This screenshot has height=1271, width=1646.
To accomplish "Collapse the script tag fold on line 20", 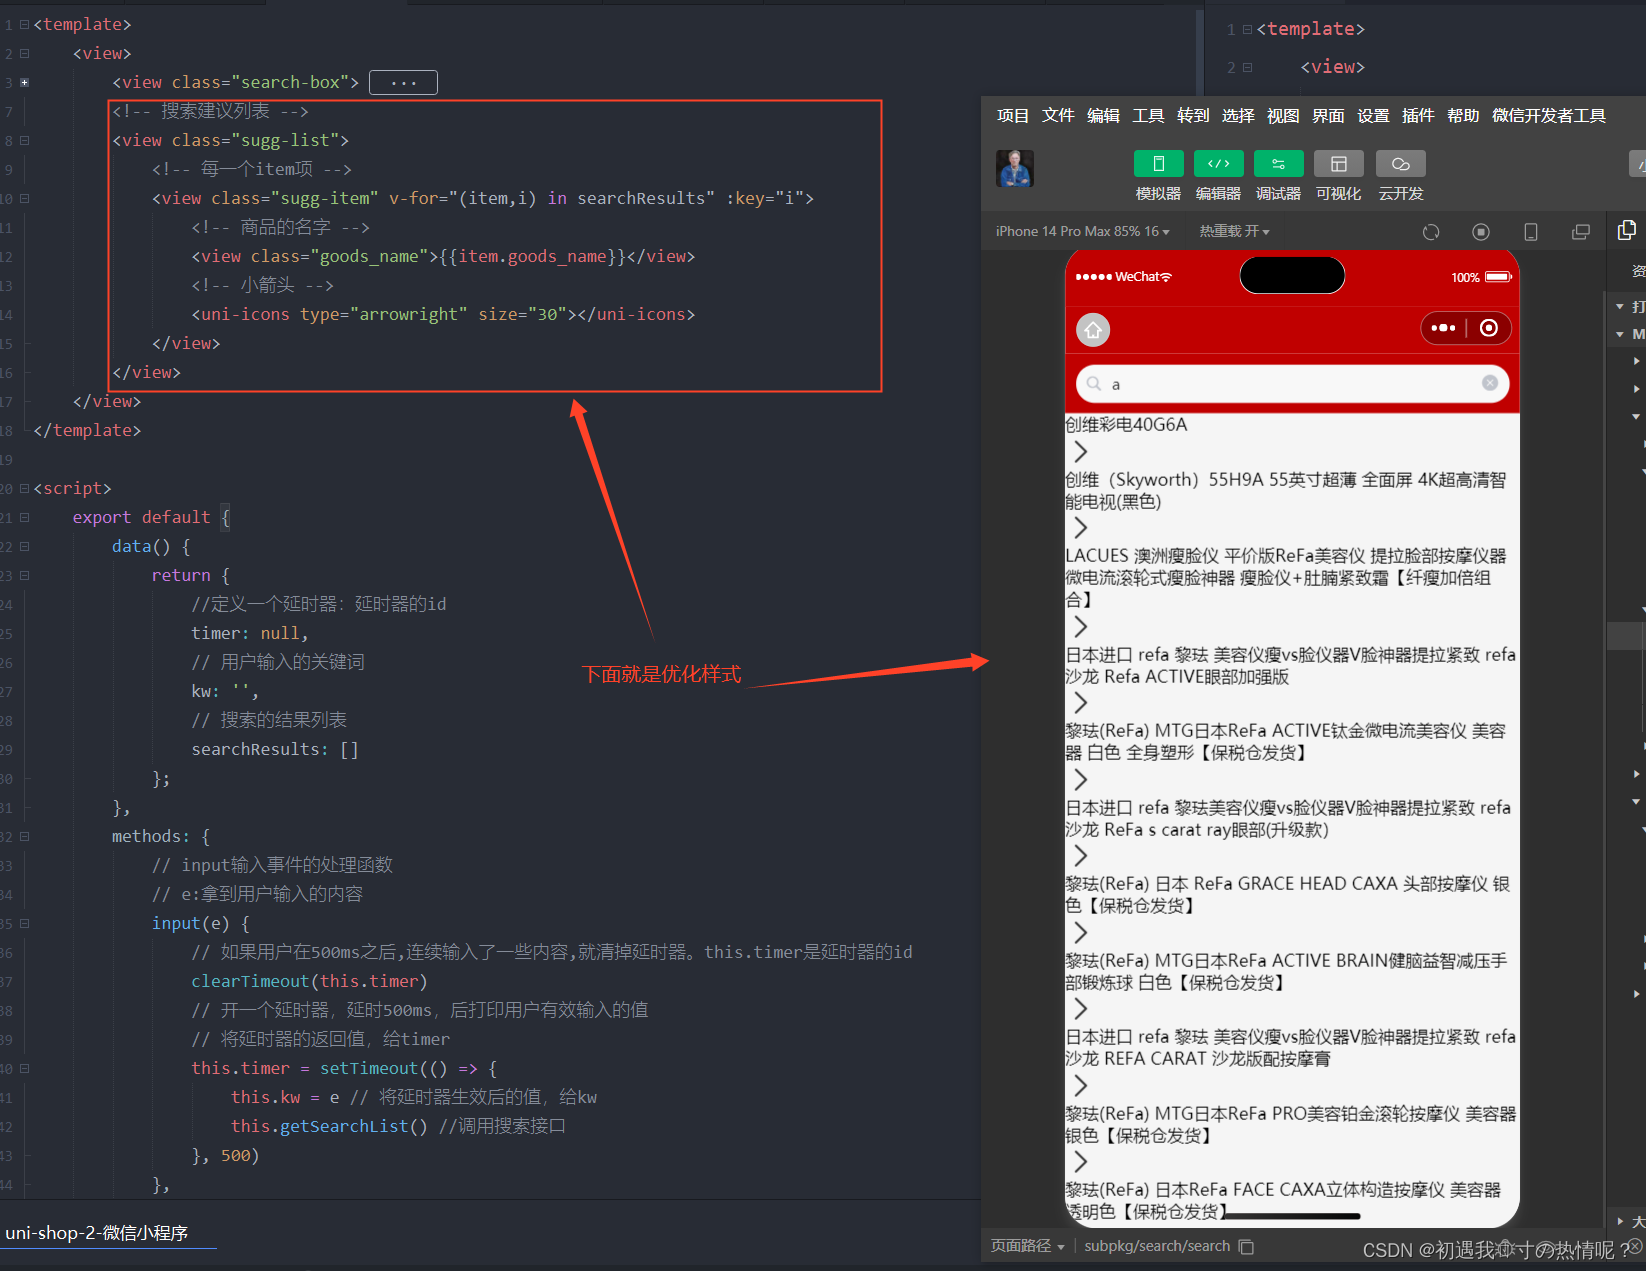I will 24,488.
